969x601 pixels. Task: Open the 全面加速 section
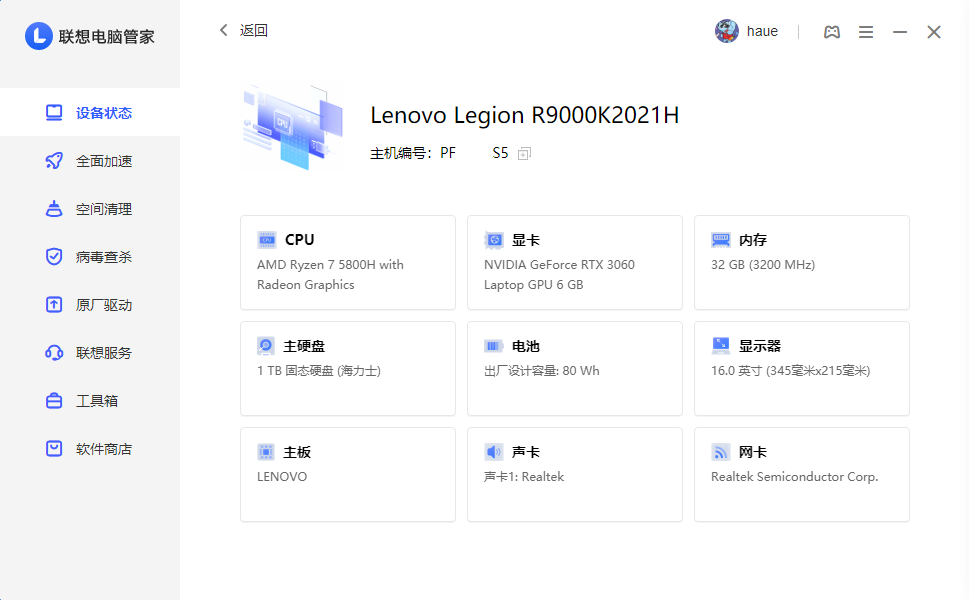(x=90, y=161)
